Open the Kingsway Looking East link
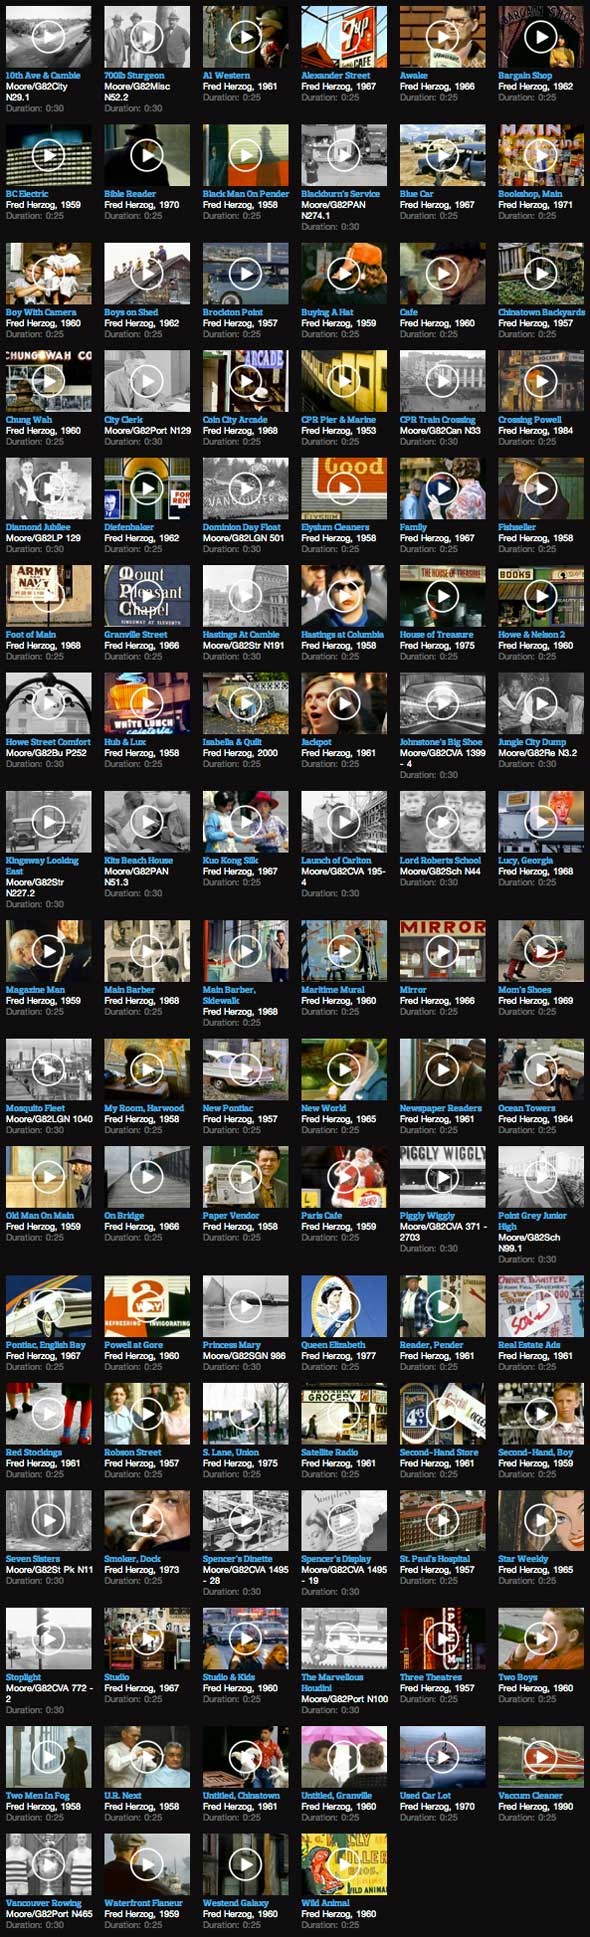 pos(42,865)
